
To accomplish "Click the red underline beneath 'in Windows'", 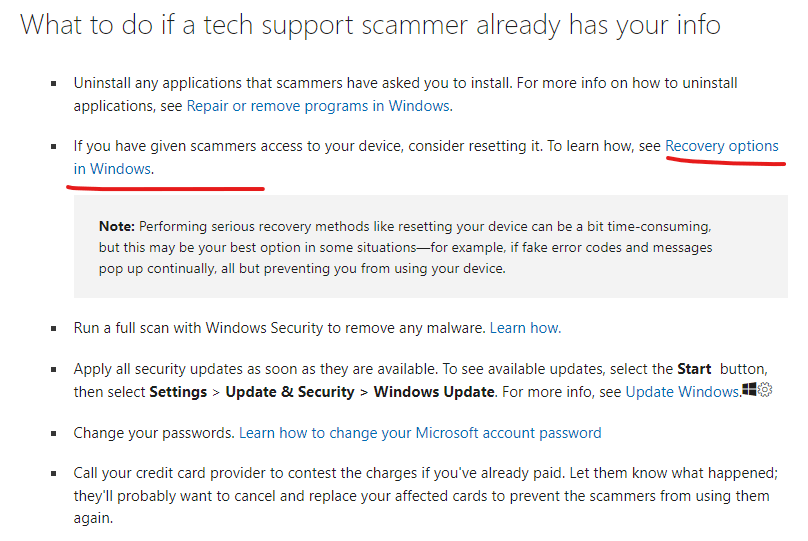I will coord(165,188).
